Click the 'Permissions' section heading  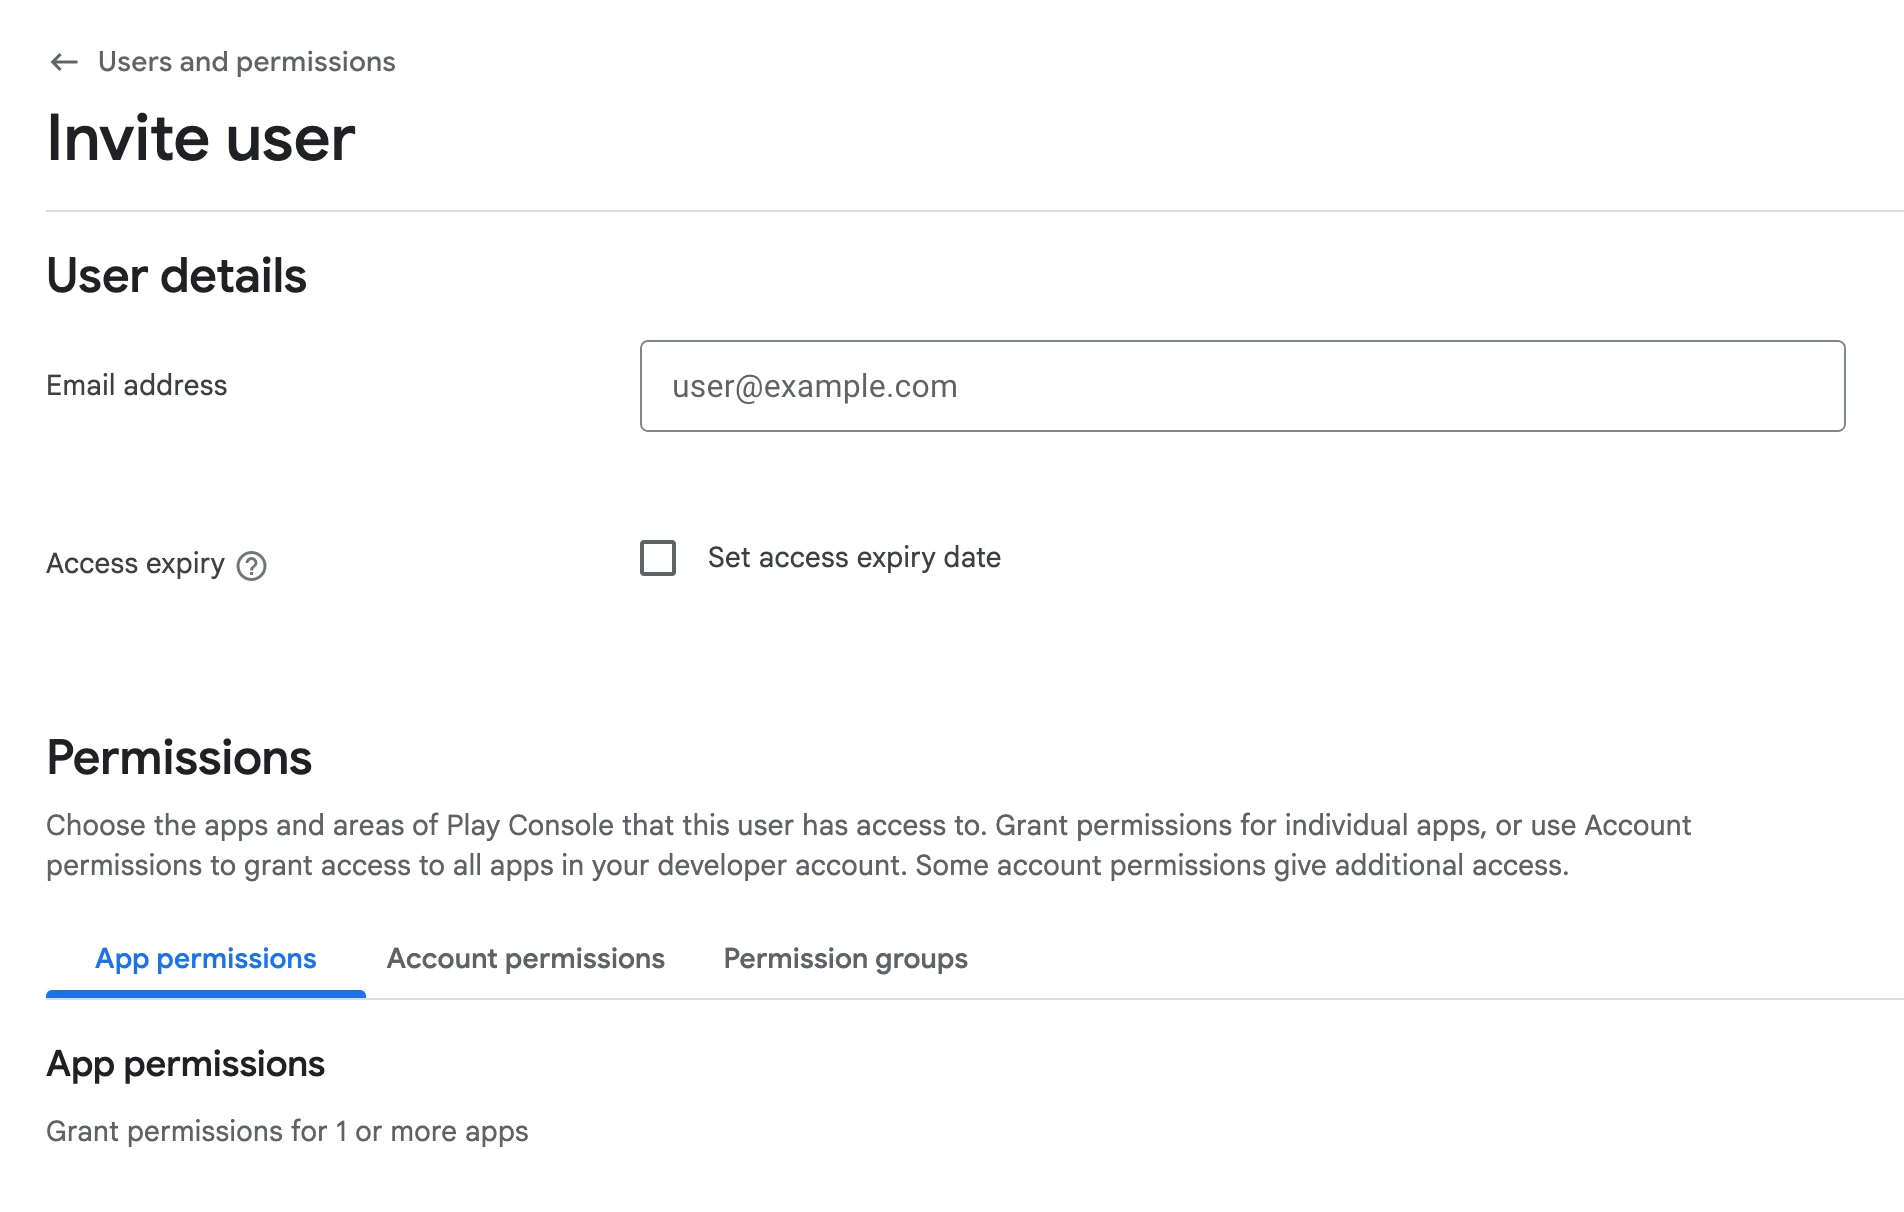(x=179, y=758)
